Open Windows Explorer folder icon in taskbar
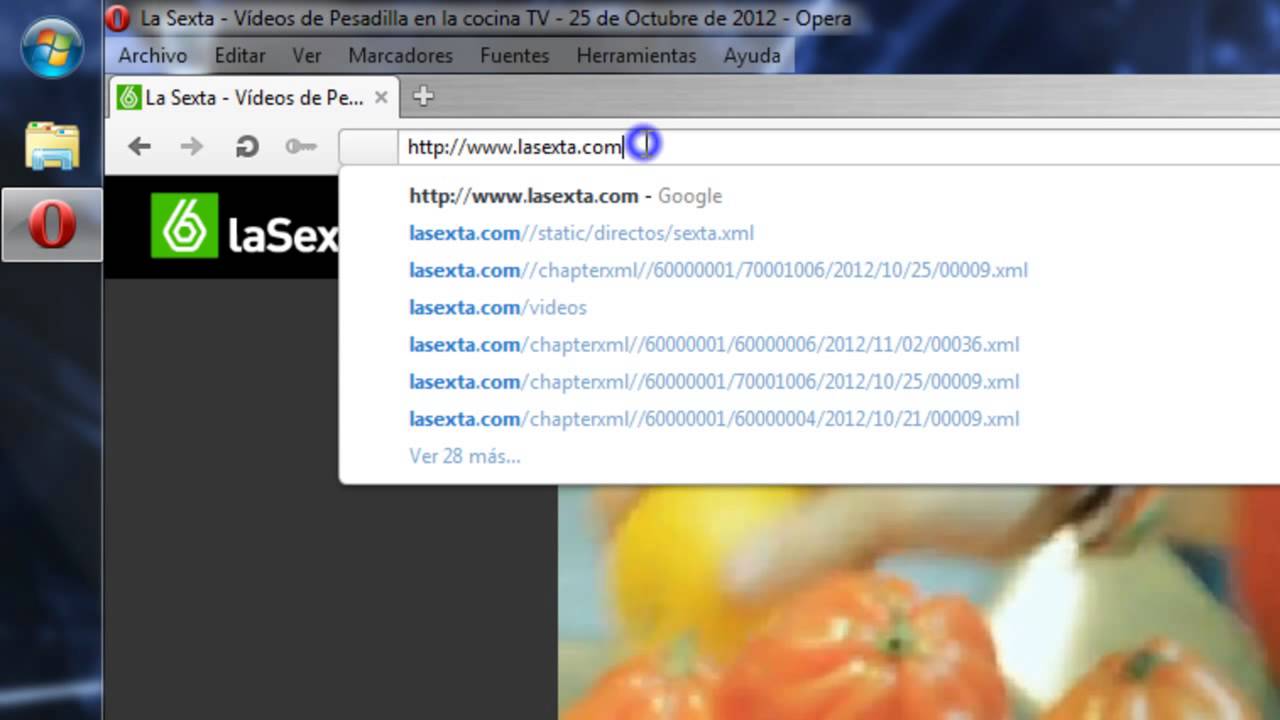Image resolution: width=1280 pixels, height=720 pixels. point(52,146)
